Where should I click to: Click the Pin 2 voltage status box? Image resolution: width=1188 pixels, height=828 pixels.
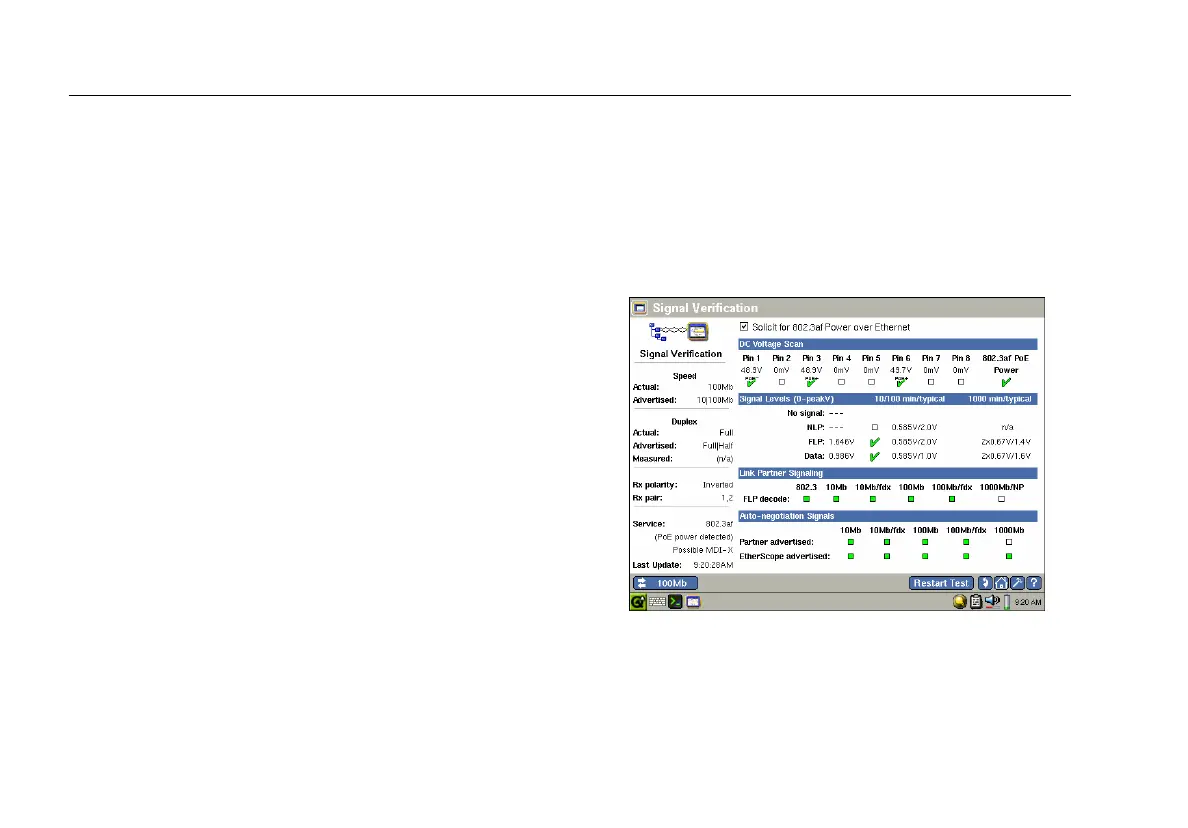(x=782, y=382)
